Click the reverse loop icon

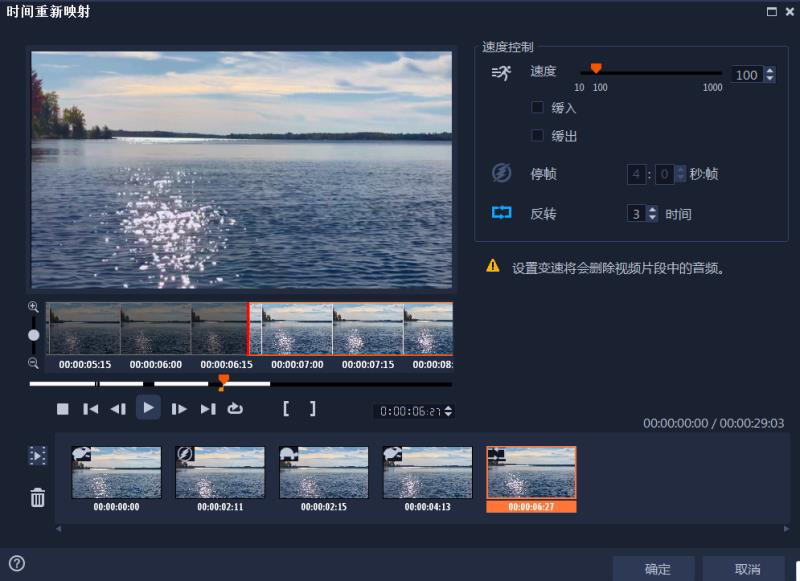click(x=502, y=212)
